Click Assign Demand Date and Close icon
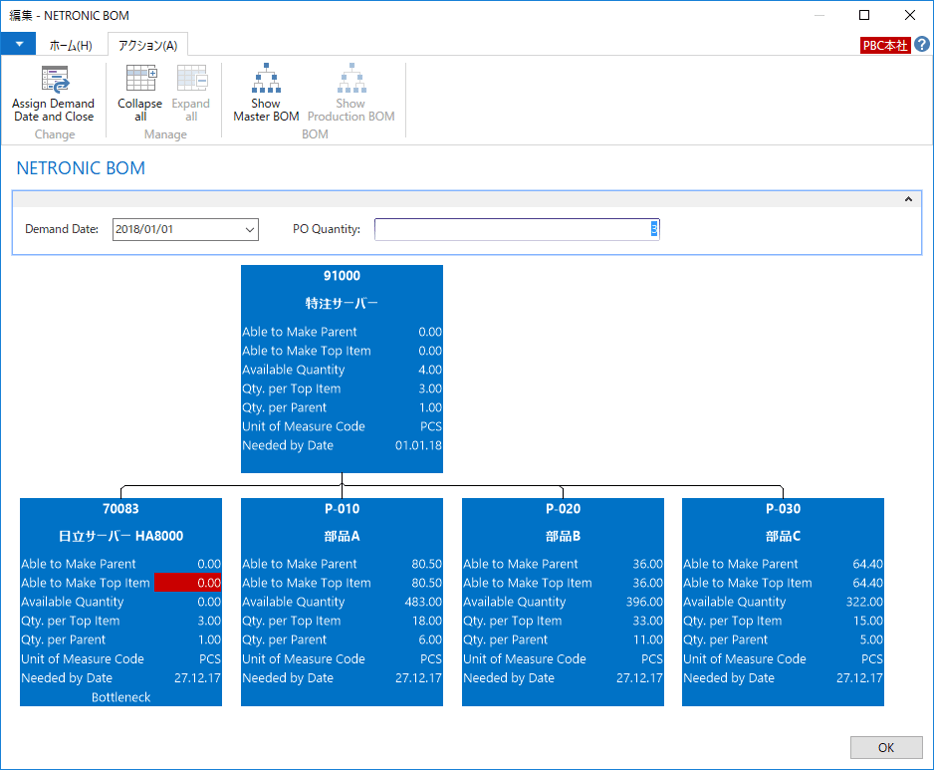The image size is (934, 770). click(53, 81)
